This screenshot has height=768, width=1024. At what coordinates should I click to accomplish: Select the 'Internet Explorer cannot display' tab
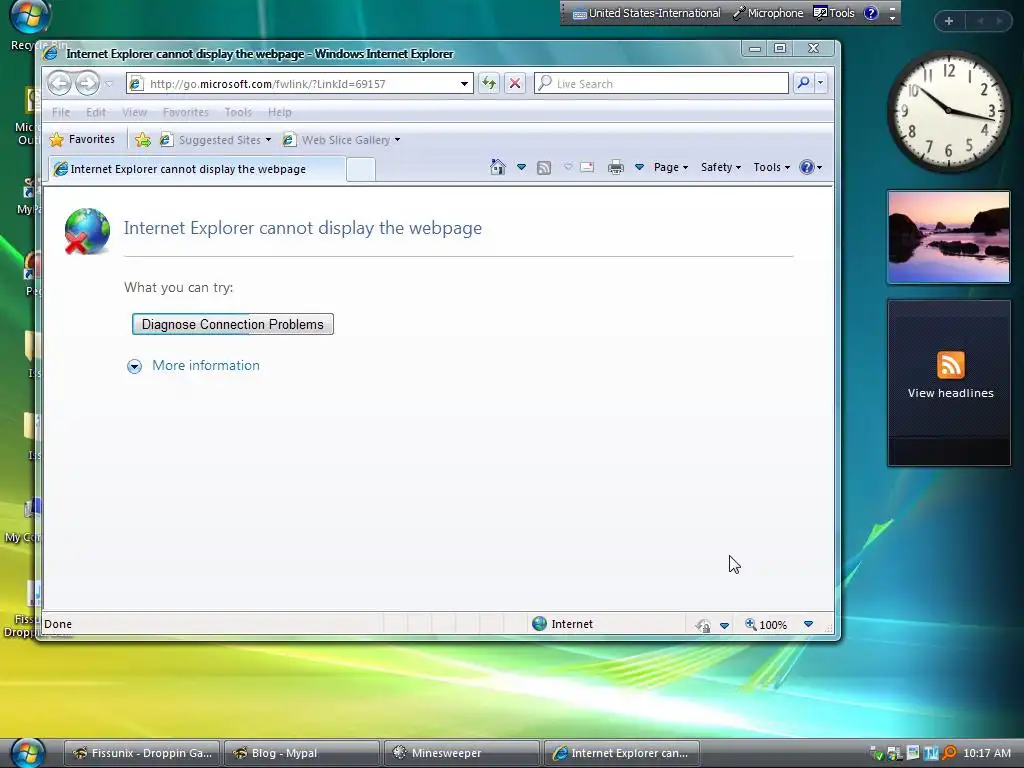click(x=197, y=169)
